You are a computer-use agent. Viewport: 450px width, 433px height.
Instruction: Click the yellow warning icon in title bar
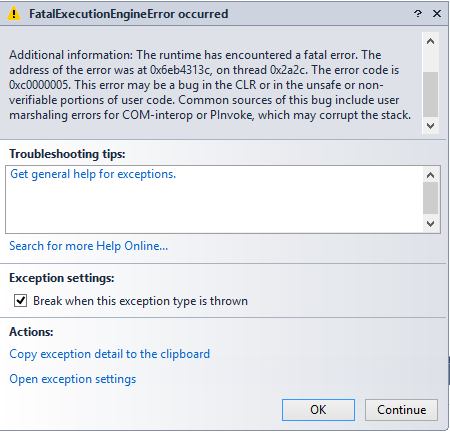[x=14, y=14]
